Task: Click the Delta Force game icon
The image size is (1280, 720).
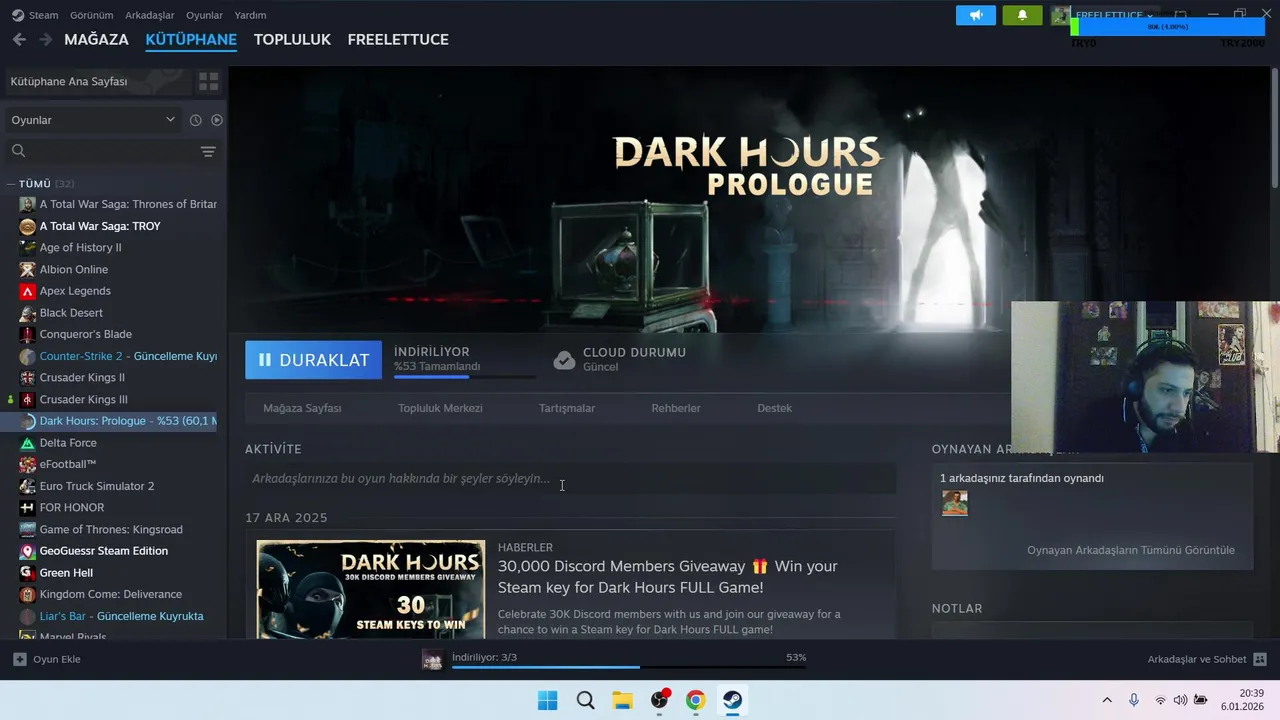Action: (28, 443)
